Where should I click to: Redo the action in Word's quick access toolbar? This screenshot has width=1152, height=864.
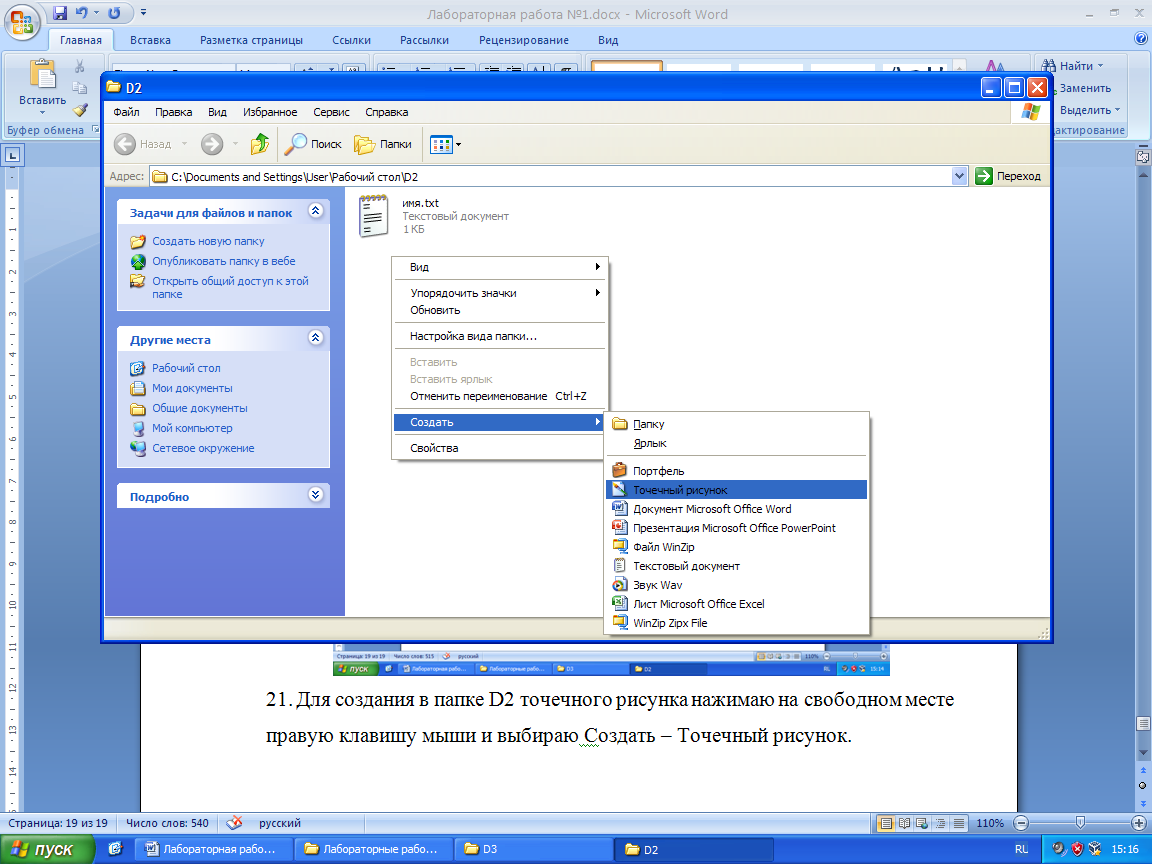pyautogui.click(x=115, y=13)
